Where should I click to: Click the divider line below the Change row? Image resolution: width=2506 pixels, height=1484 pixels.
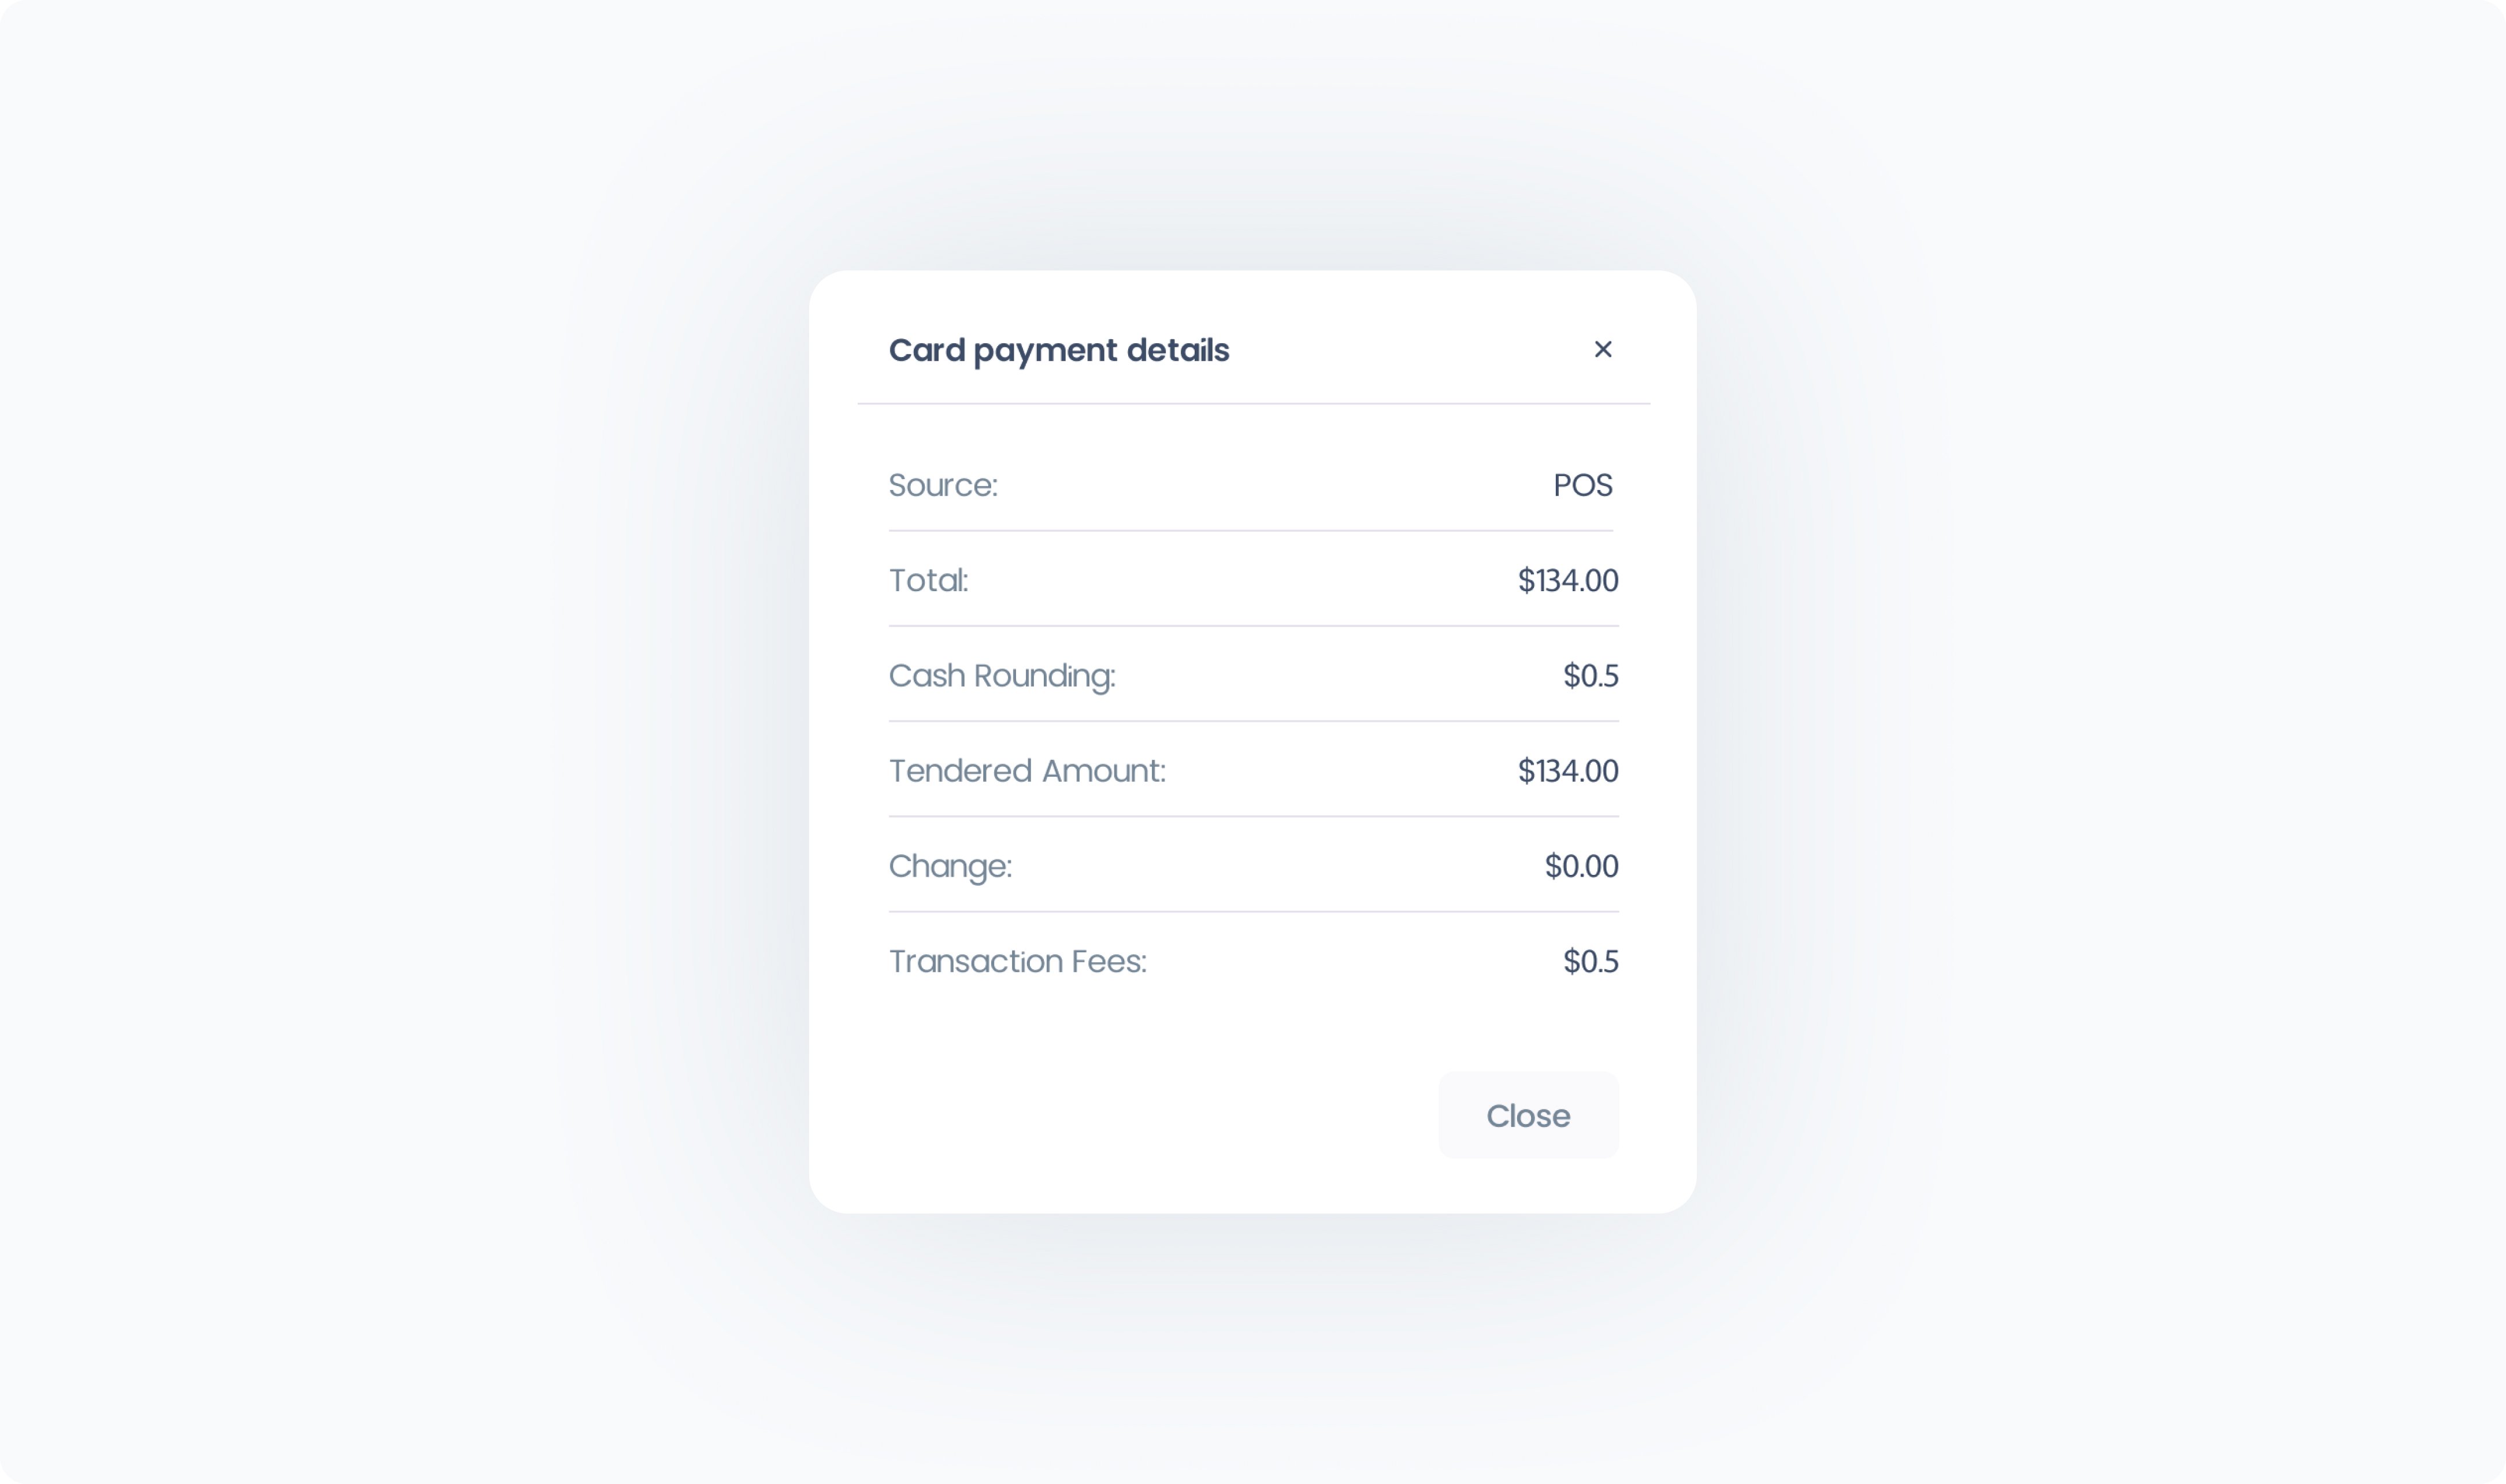[1253, 912]
